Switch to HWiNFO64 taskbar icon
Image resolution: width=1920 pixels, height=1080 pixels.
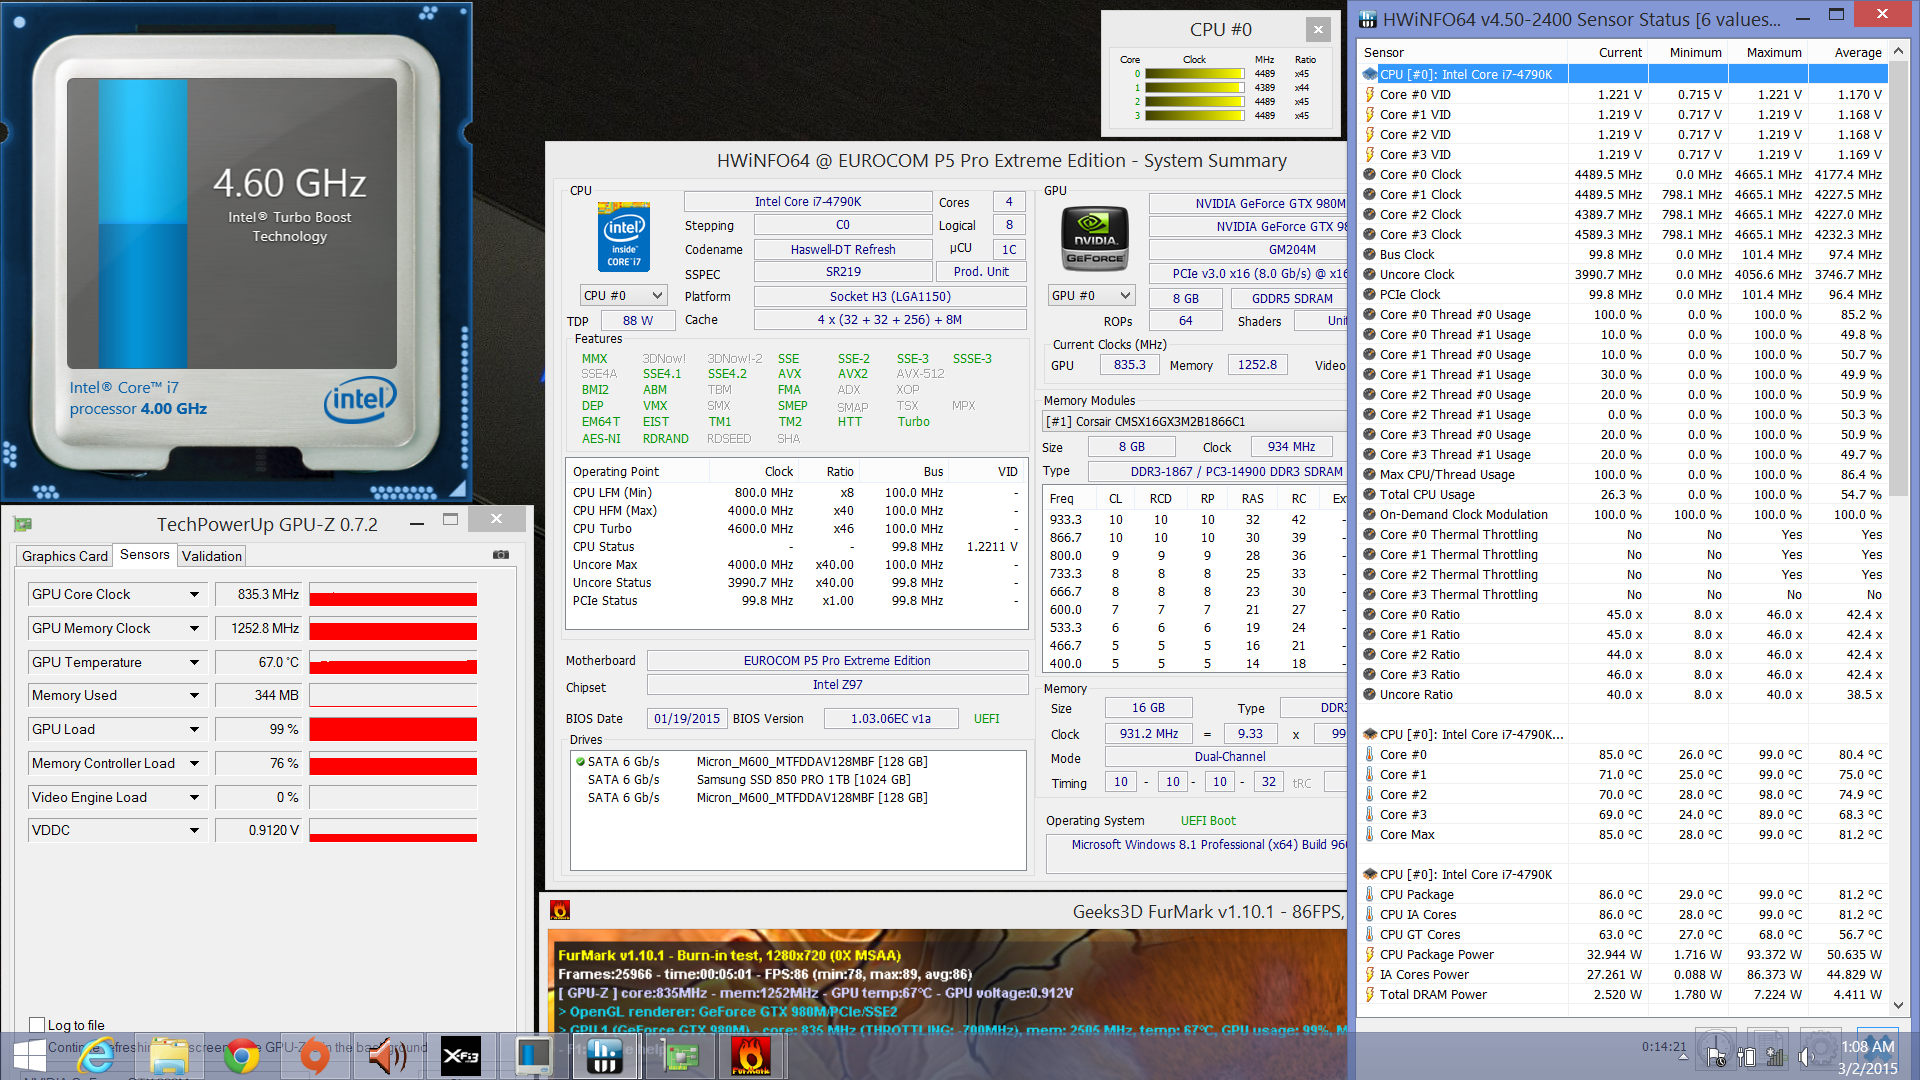click(x=605, y=1056)
